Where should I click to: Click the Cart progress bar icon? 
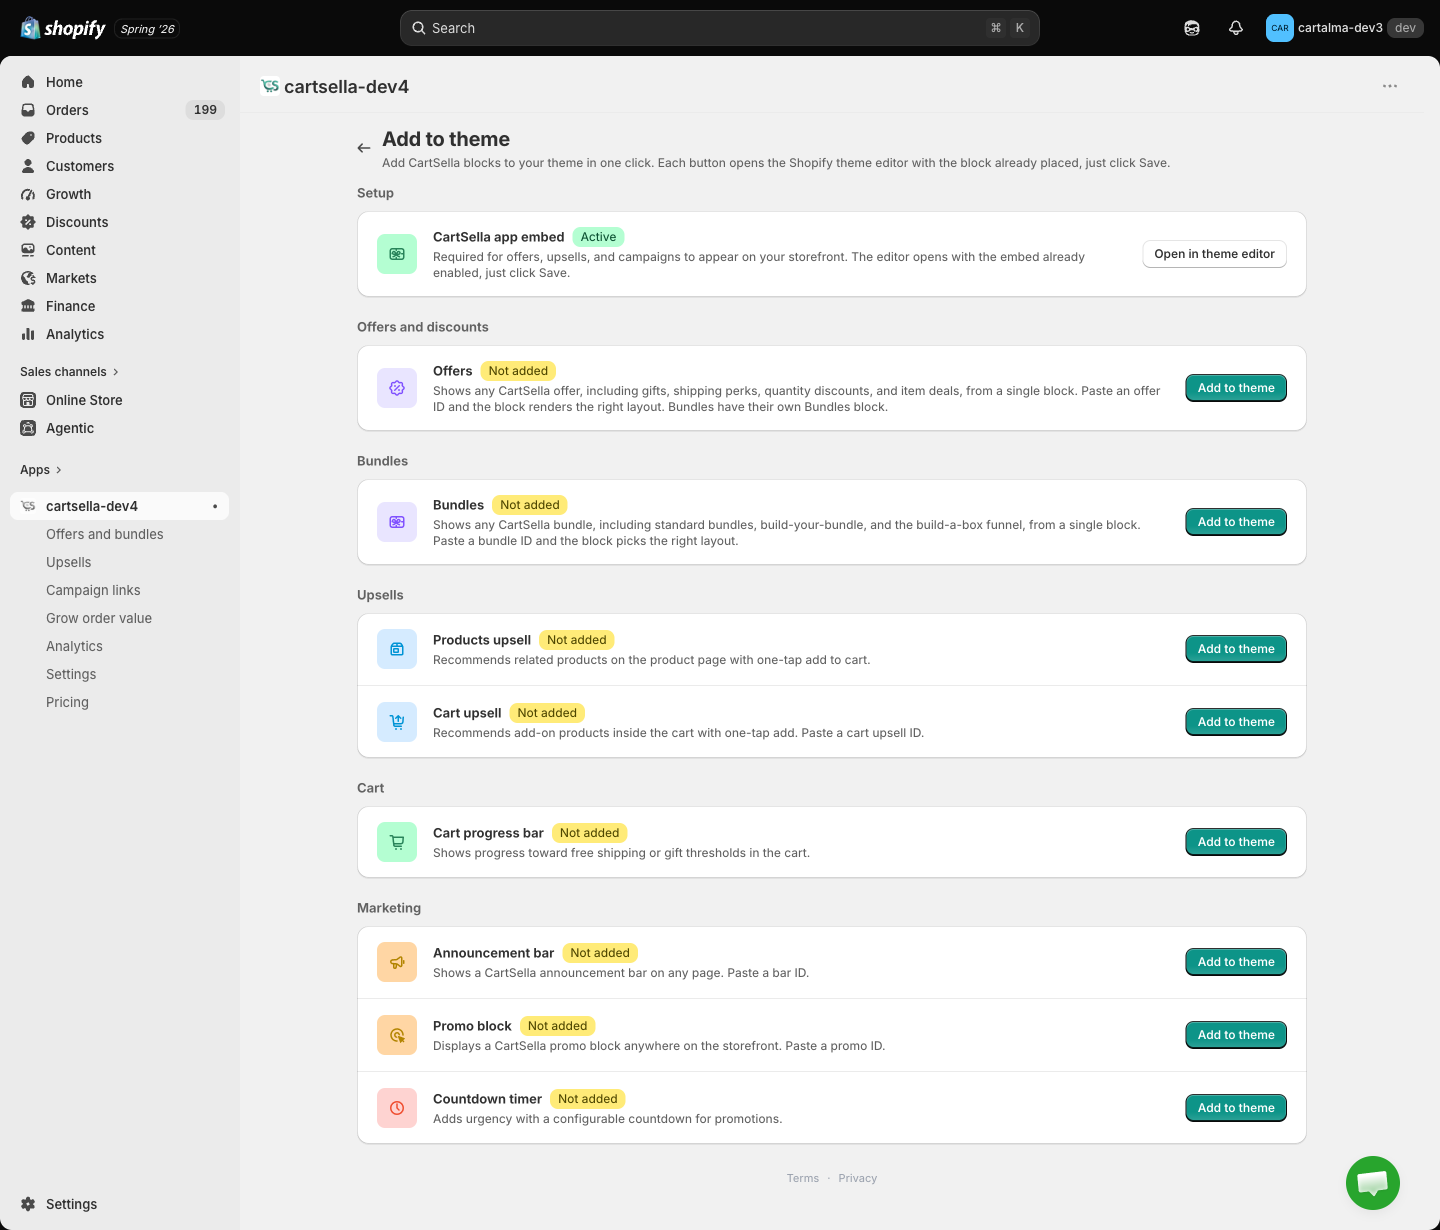pyautogui.click(x=397, y=842)
